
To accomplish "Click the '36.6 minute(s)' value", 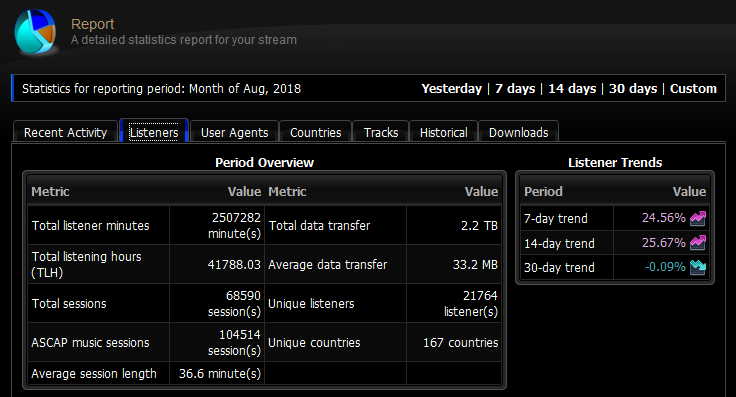I will (220, 374).
